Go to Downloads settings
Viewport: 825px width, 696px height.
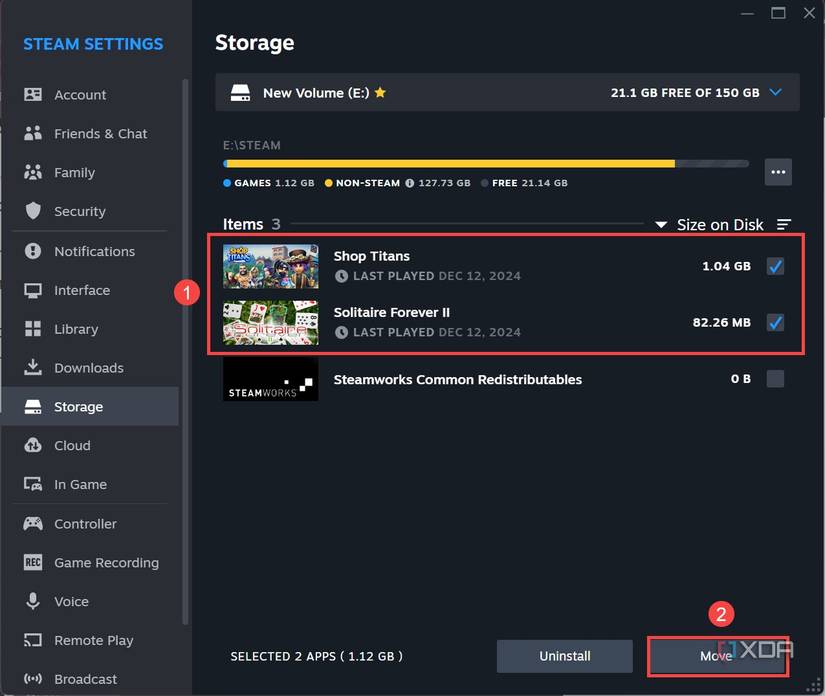(90, 368)
